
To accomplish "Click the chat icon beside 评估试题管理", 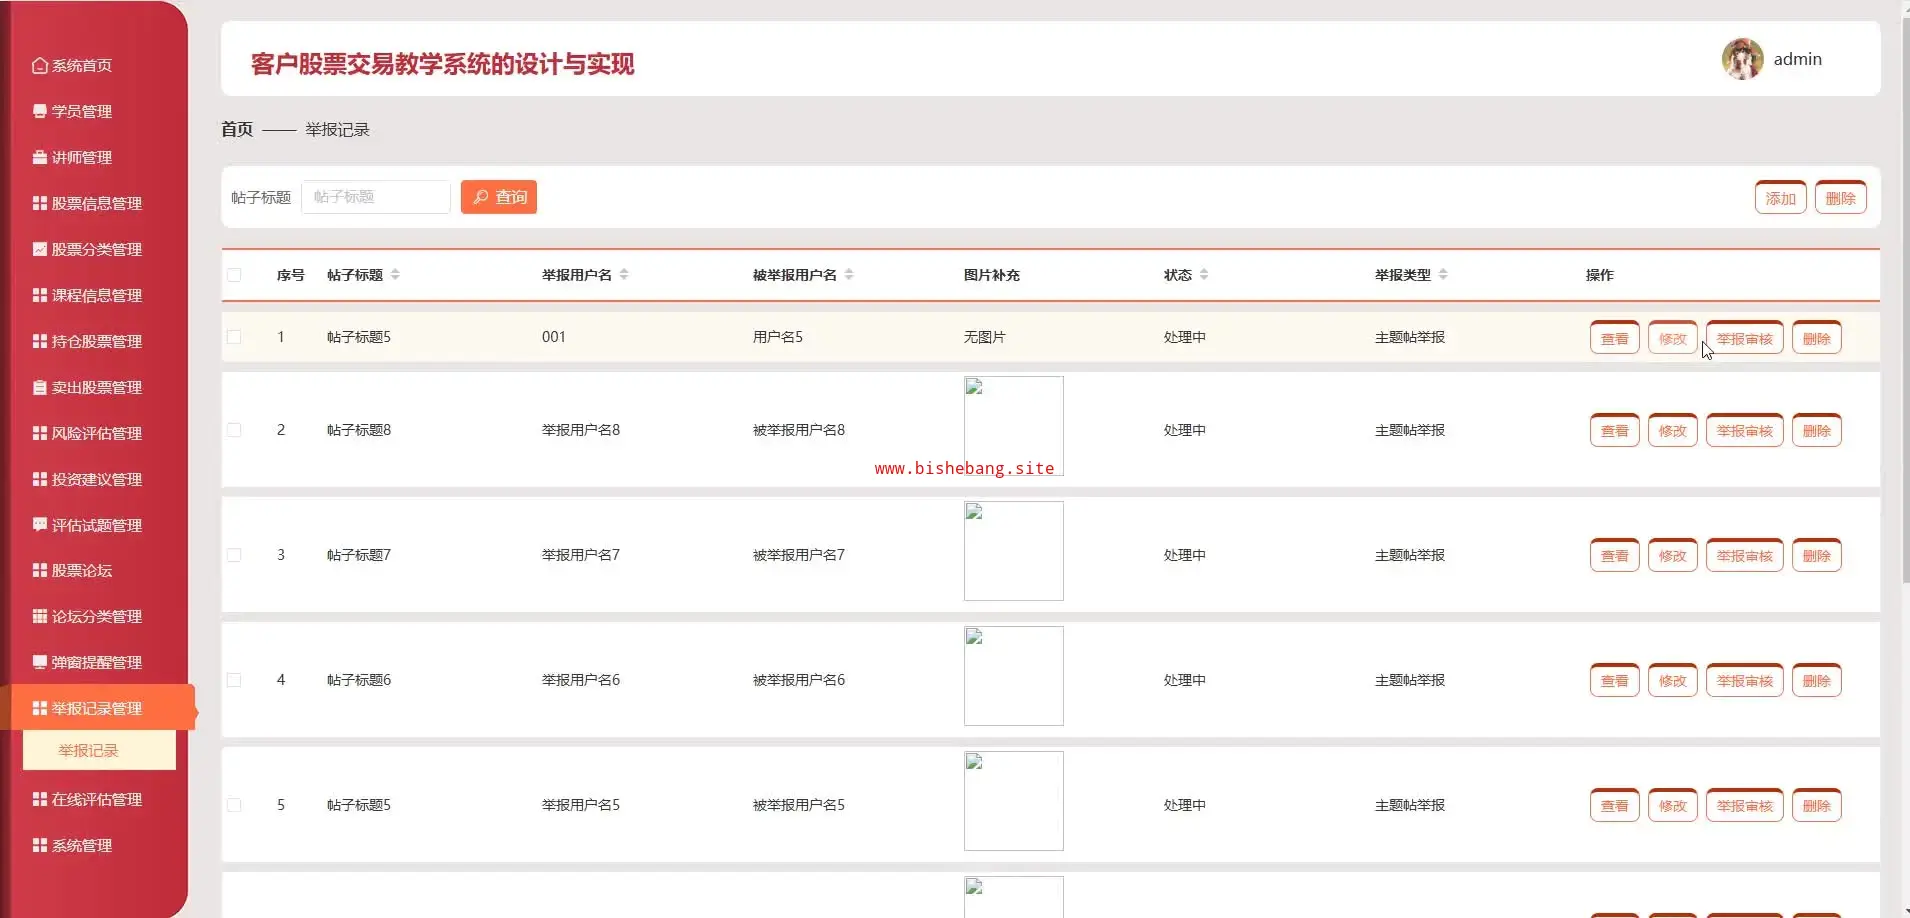I will [x=40, y=525].
